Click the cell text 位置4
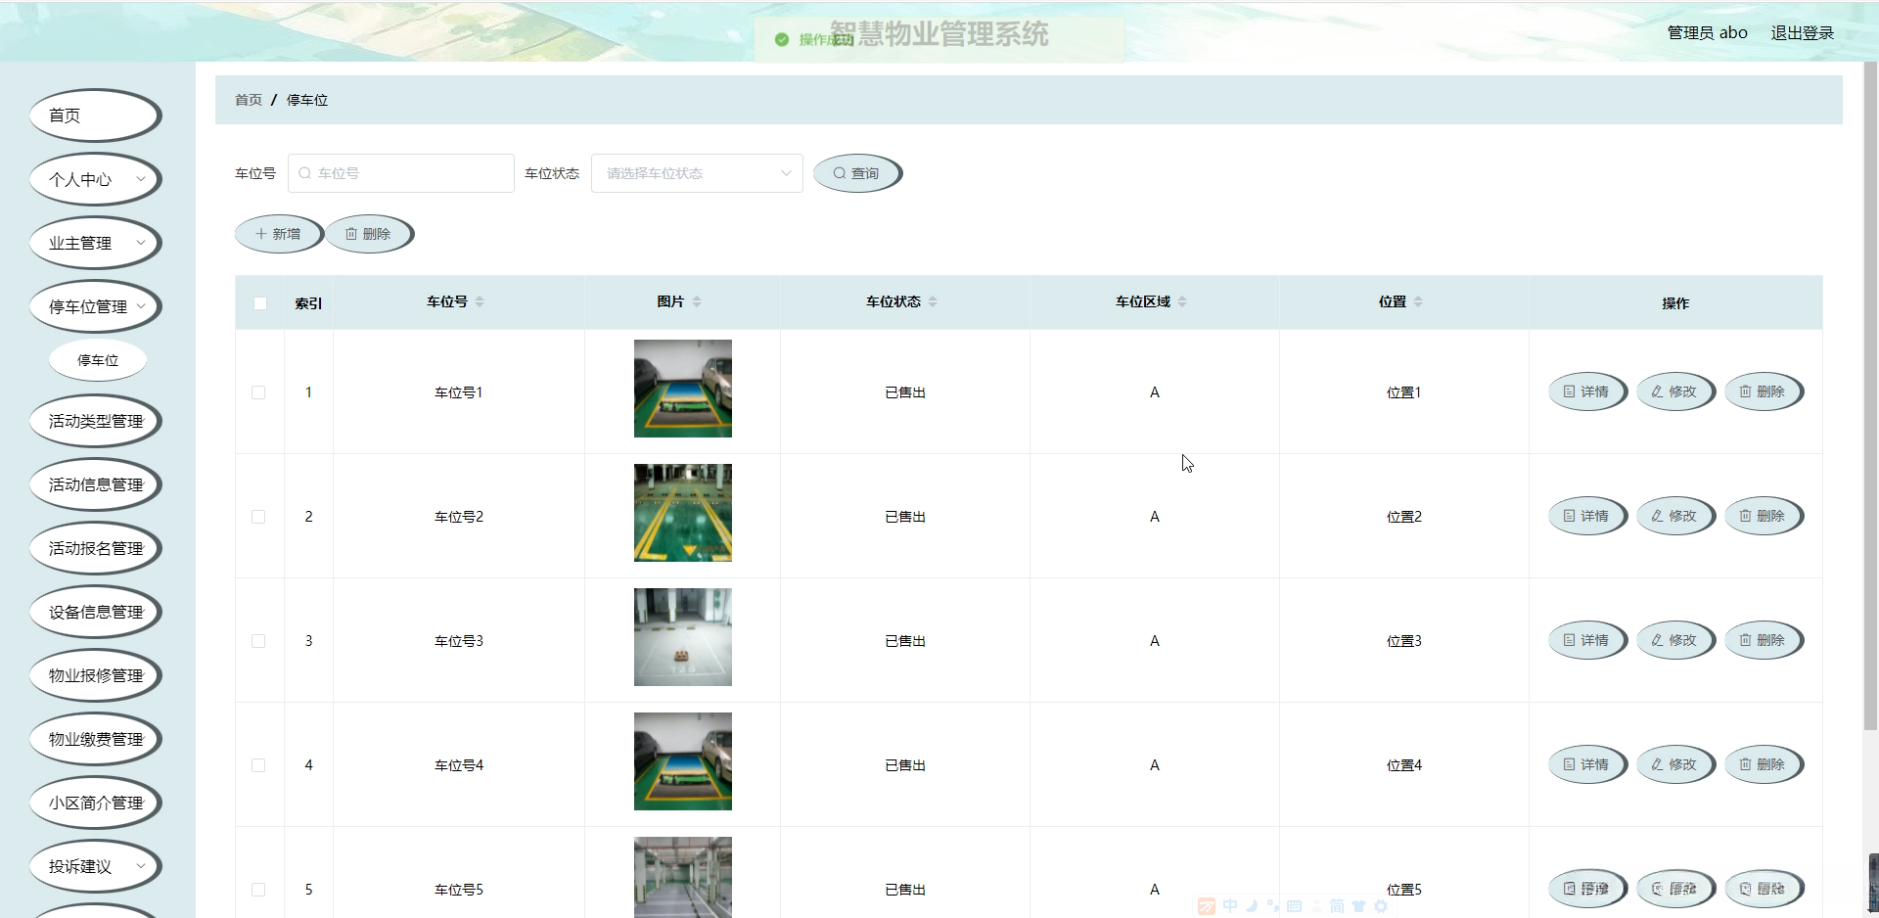Screen dimensions: 1879x918 pos(1404,765)
